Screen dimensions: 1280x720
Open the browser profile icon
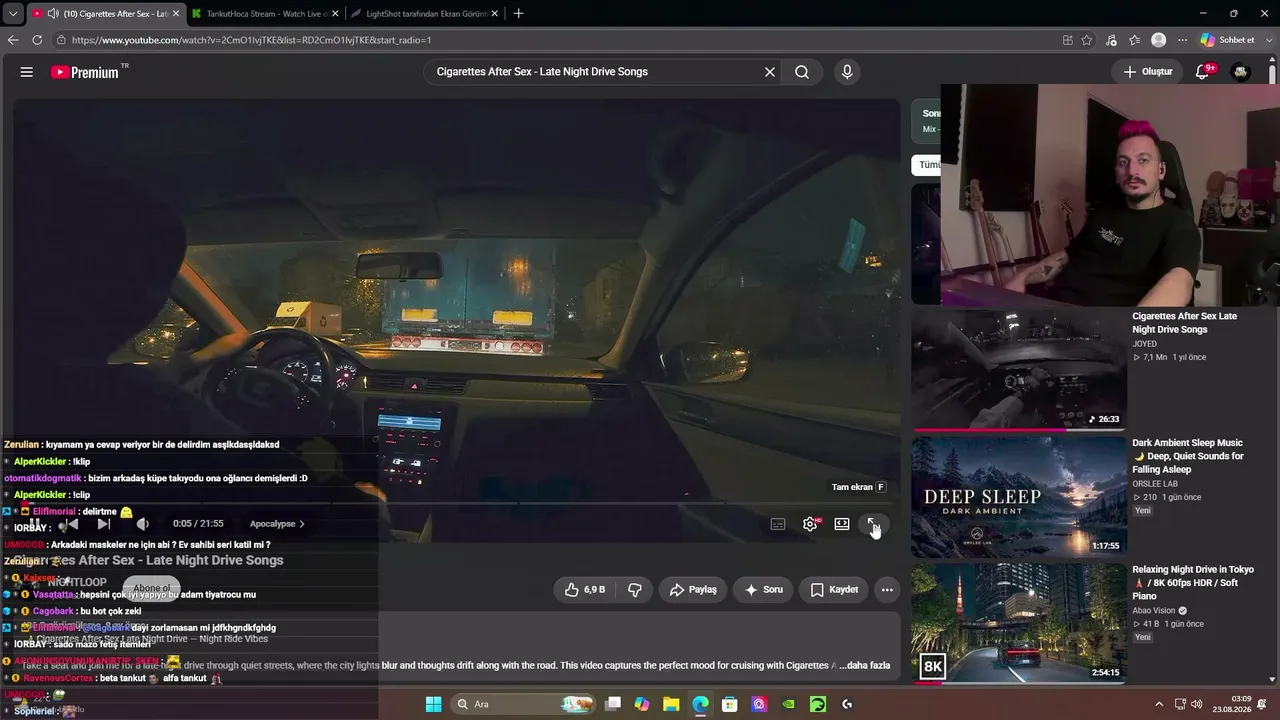[1159, 40]
